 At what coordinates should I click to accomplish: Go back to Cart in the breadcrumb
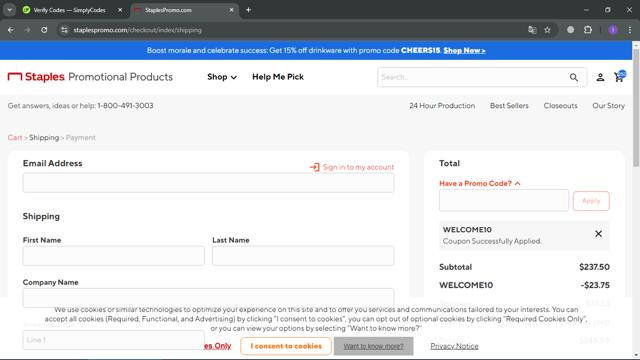15,138
